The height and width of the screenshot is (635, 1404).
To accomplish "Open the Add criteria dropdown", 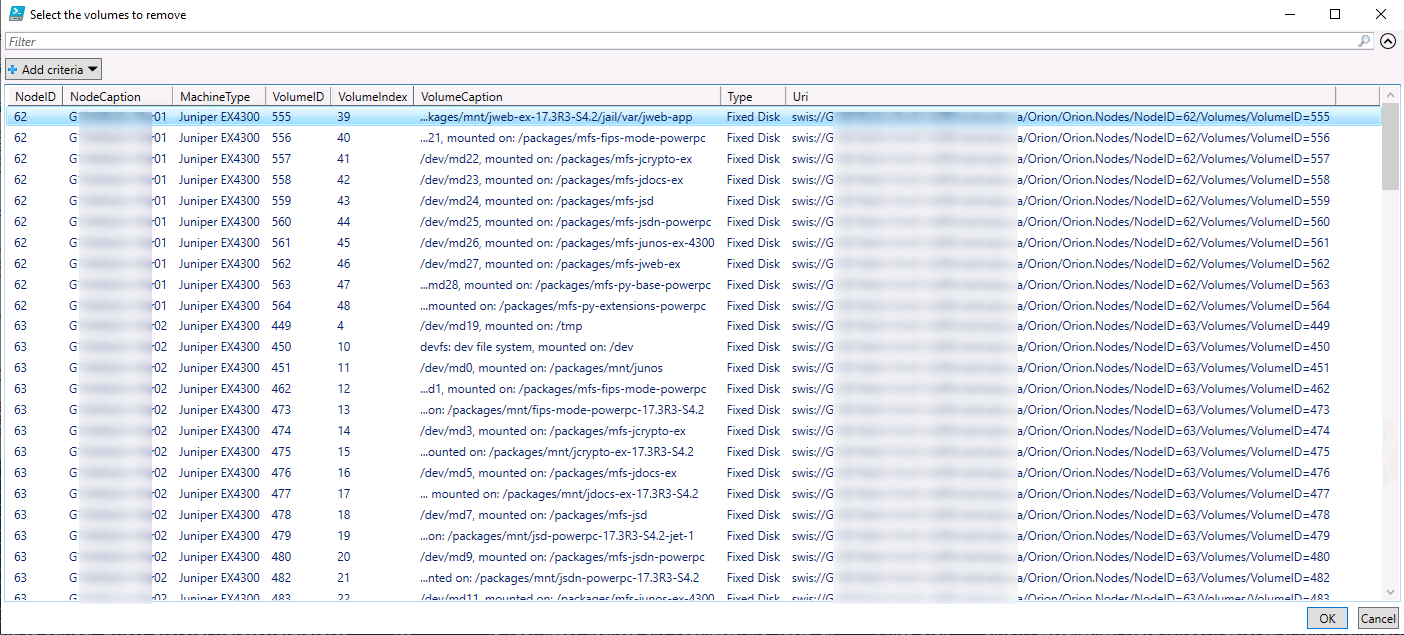I will tap(54, 69).
